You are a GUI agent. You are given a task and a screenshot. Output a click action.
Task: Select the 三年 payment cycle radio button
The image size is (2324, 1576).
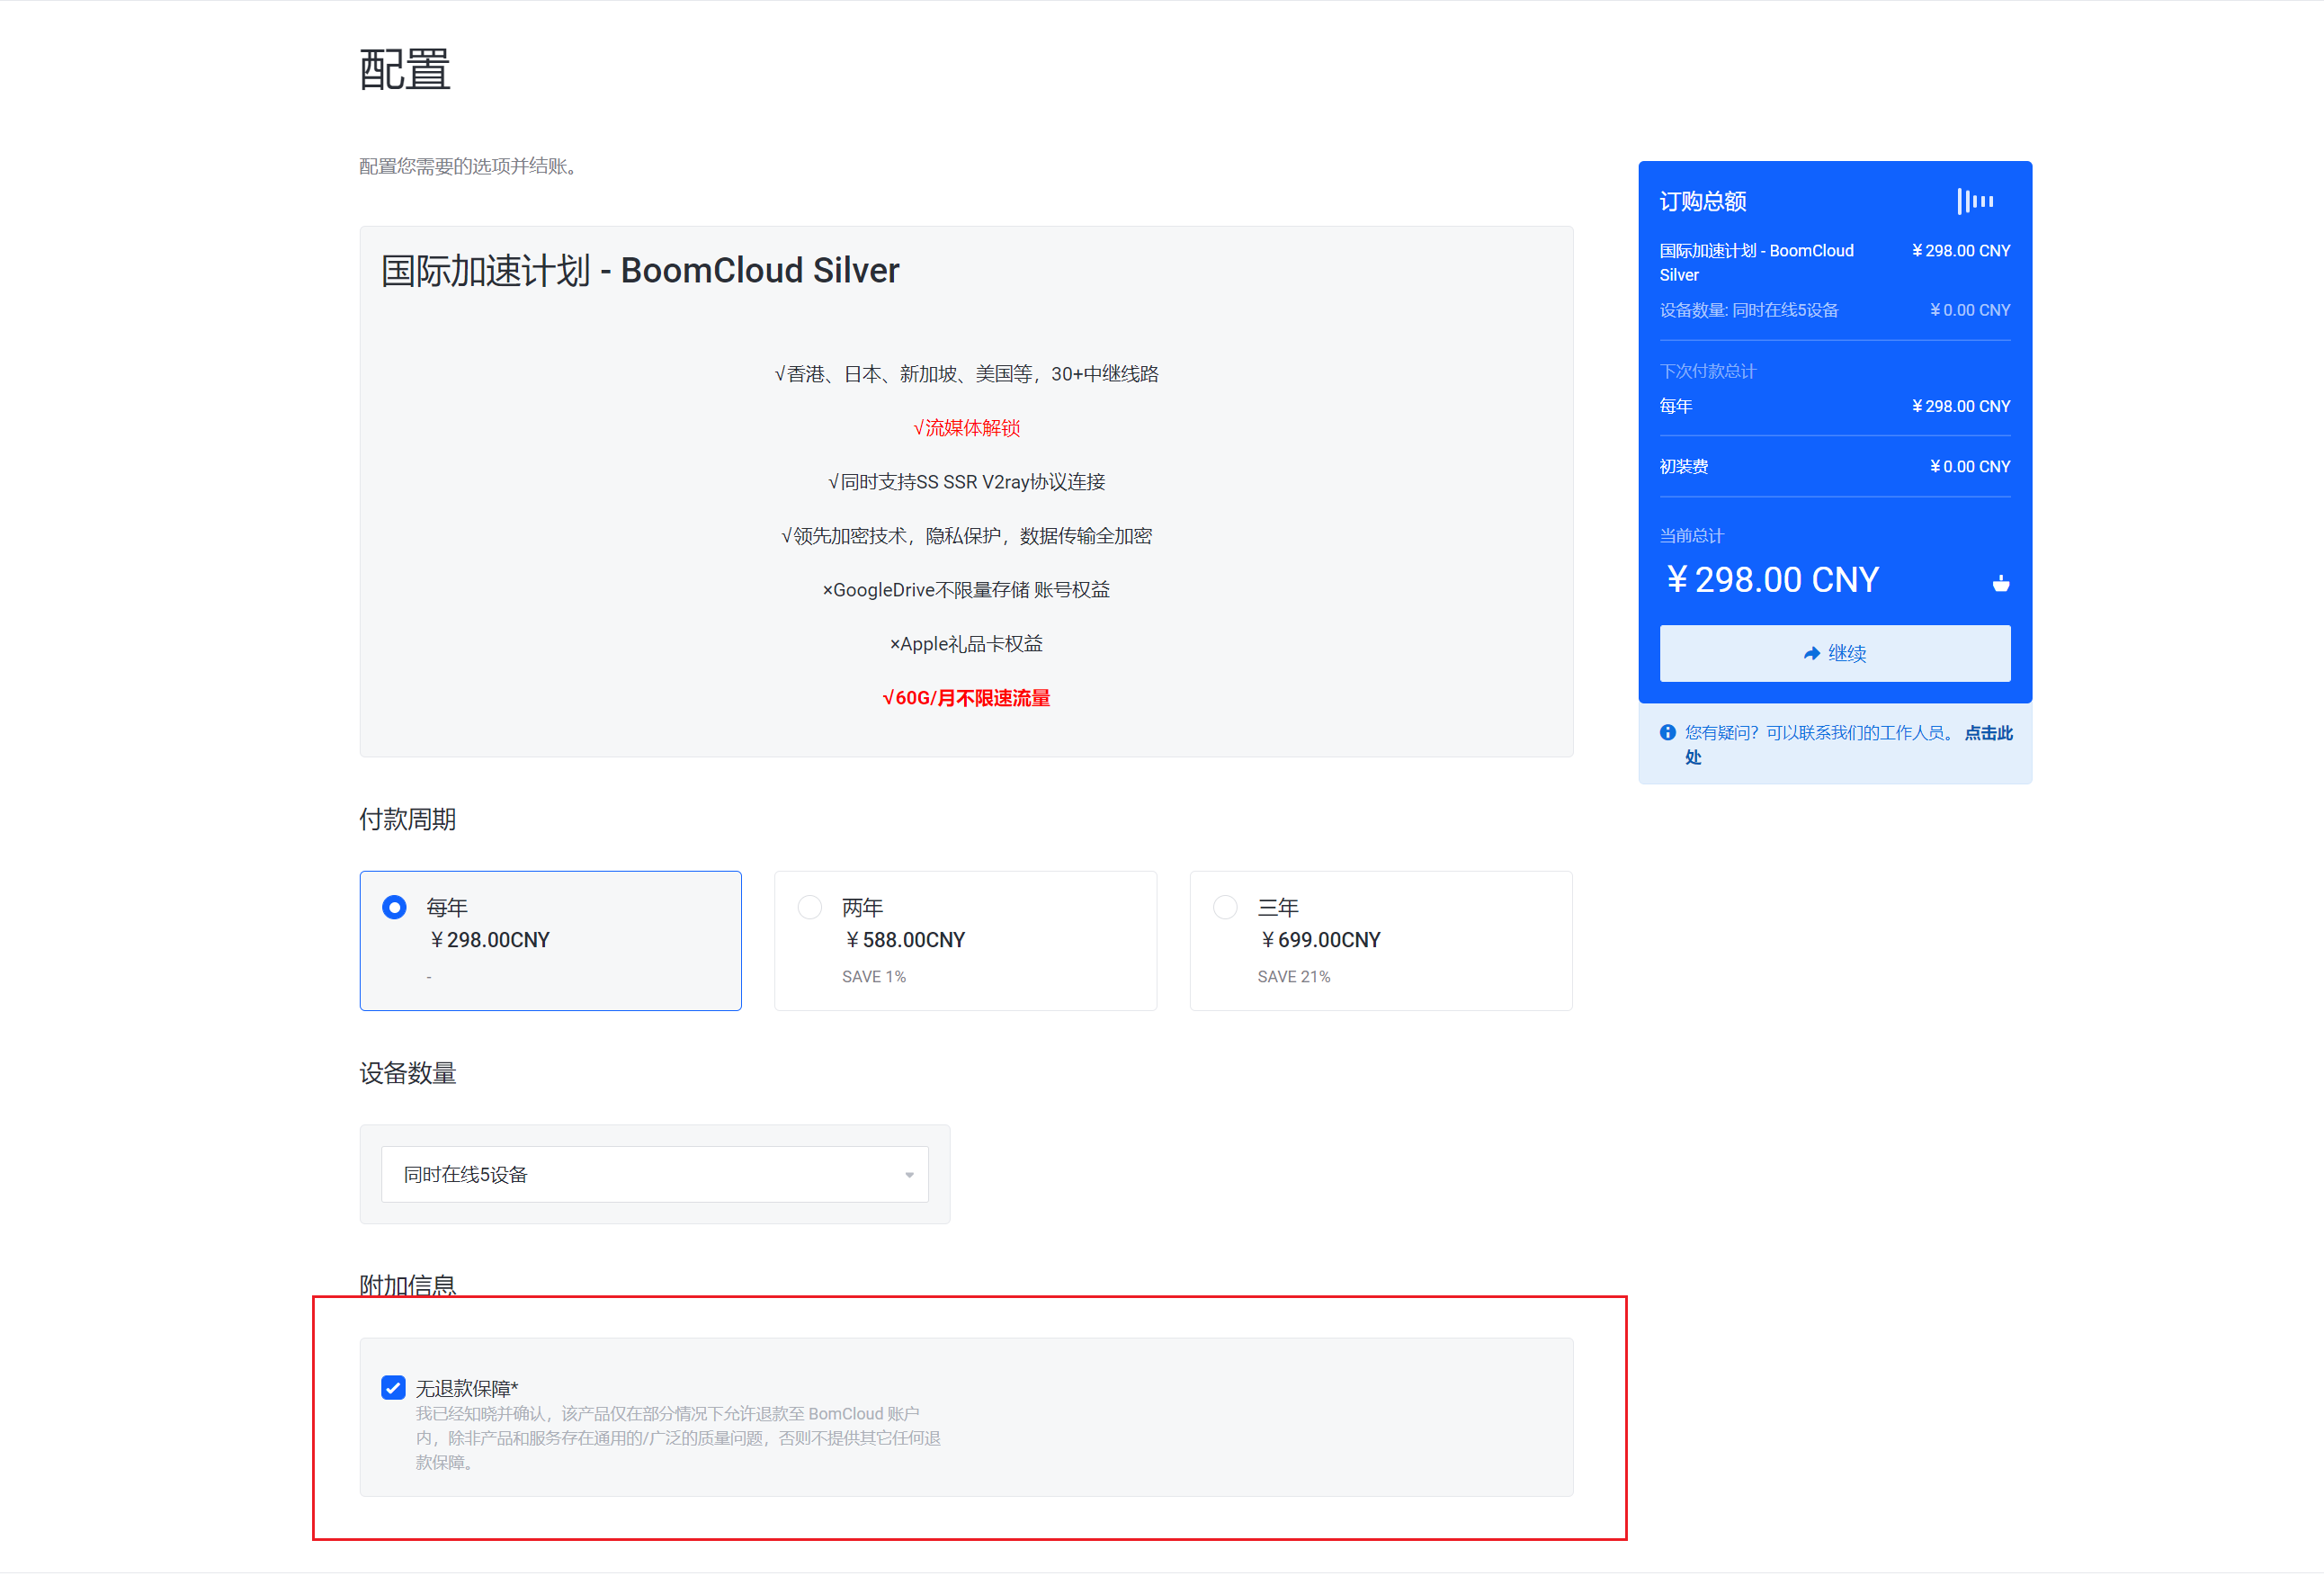pos(1225,907)
